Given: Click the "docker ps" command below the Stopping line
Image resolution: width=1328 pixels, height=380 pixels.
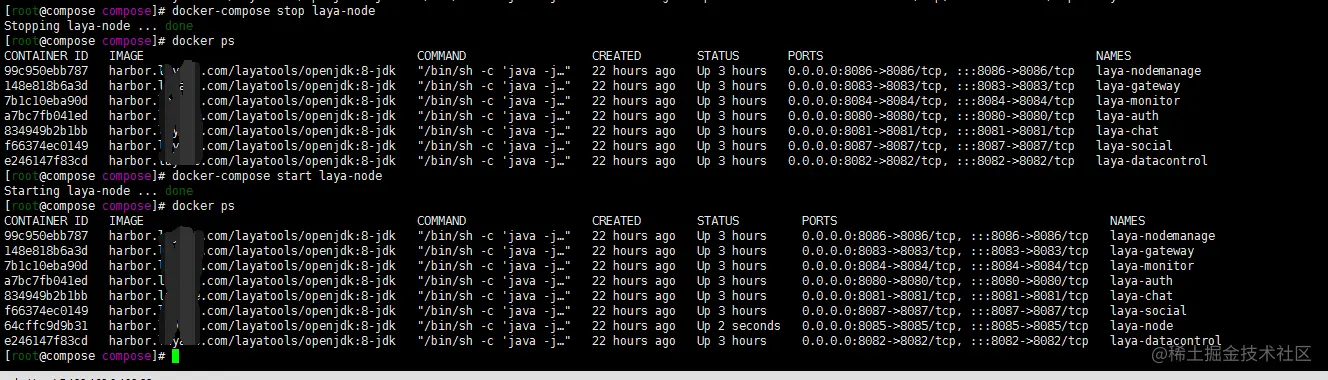Looking at the screenshot, I should (x=203, y=41).
